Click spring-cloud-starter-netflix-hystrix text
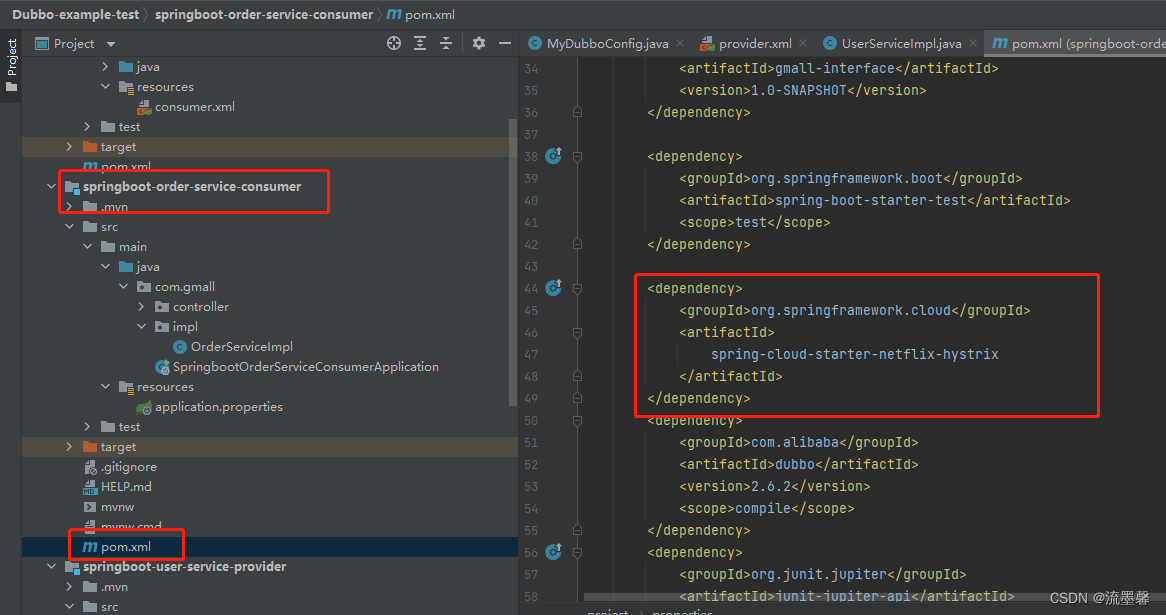 click(854, 355)
